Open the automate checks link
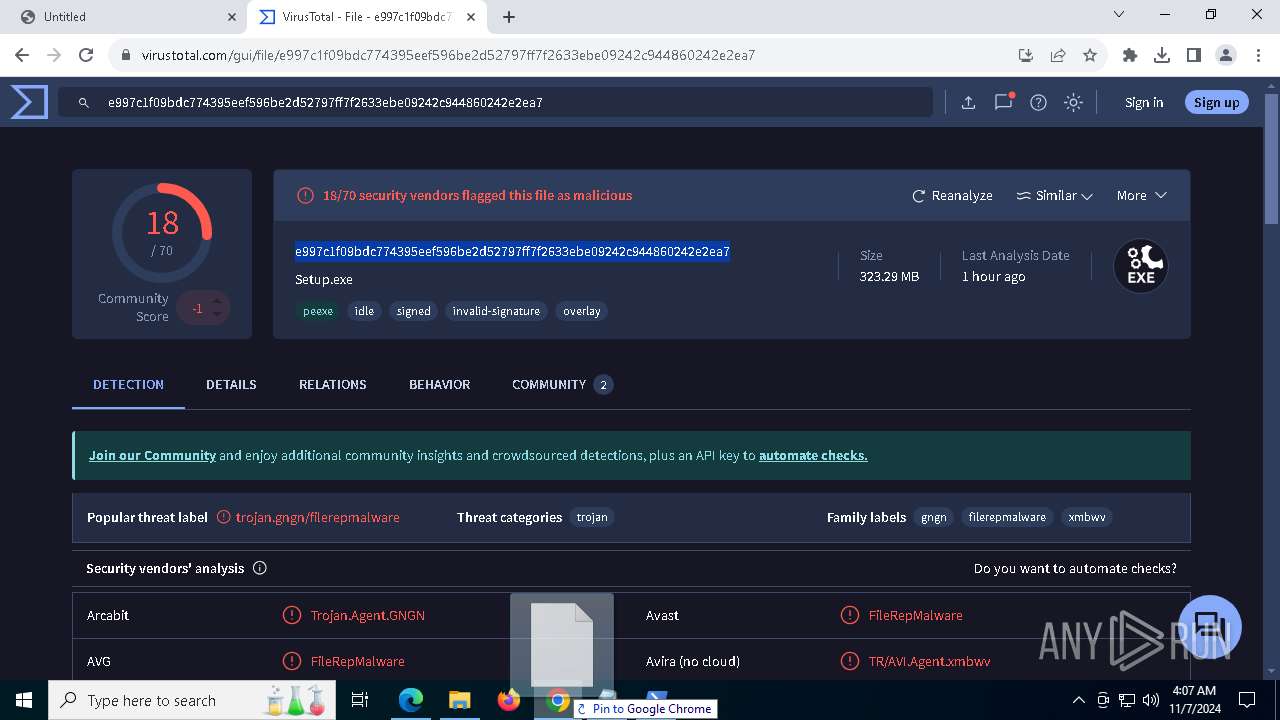The height and width of the screenshot is (720, 1280). click(813, 455)
